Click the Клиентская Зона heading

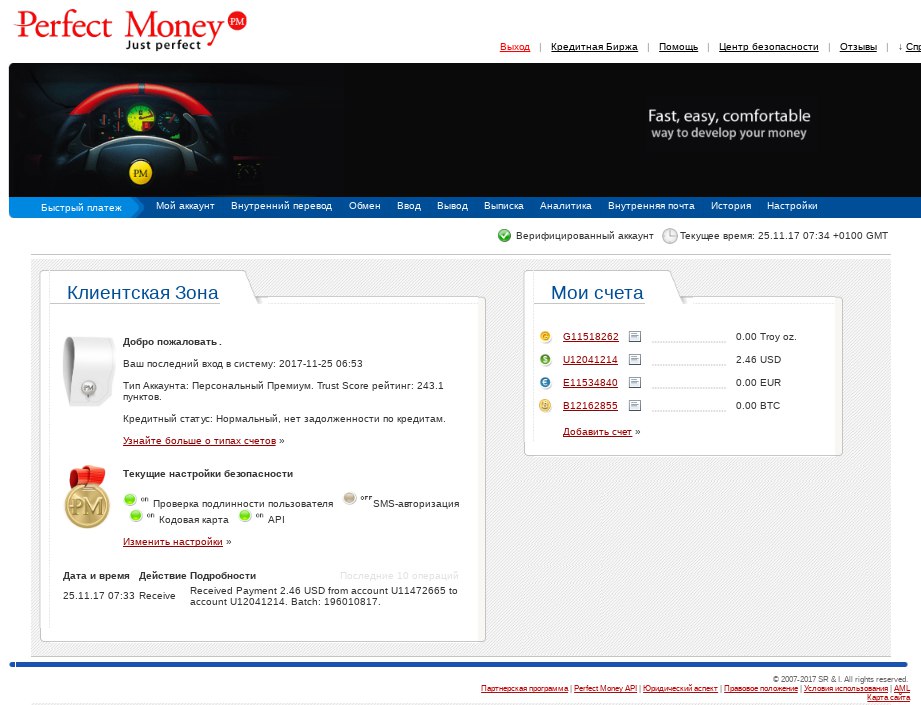(x=143, y=293)
